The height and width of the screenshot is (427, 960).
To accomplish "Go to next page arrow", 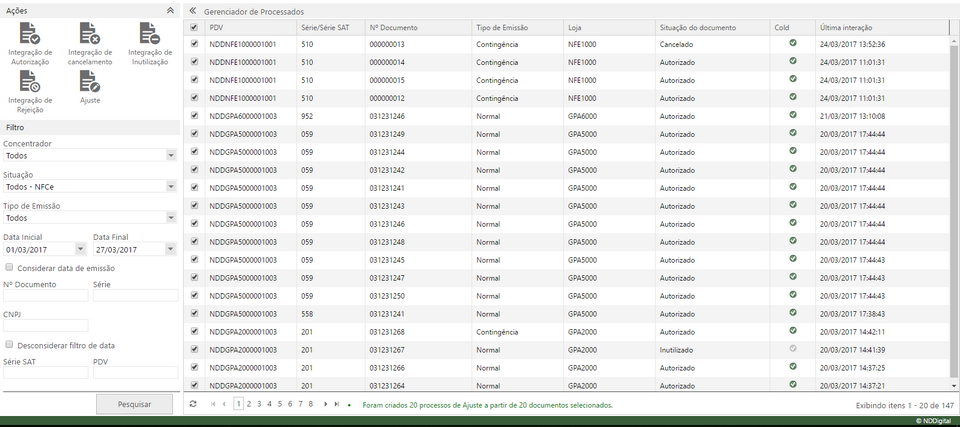I will coord(325,404).
